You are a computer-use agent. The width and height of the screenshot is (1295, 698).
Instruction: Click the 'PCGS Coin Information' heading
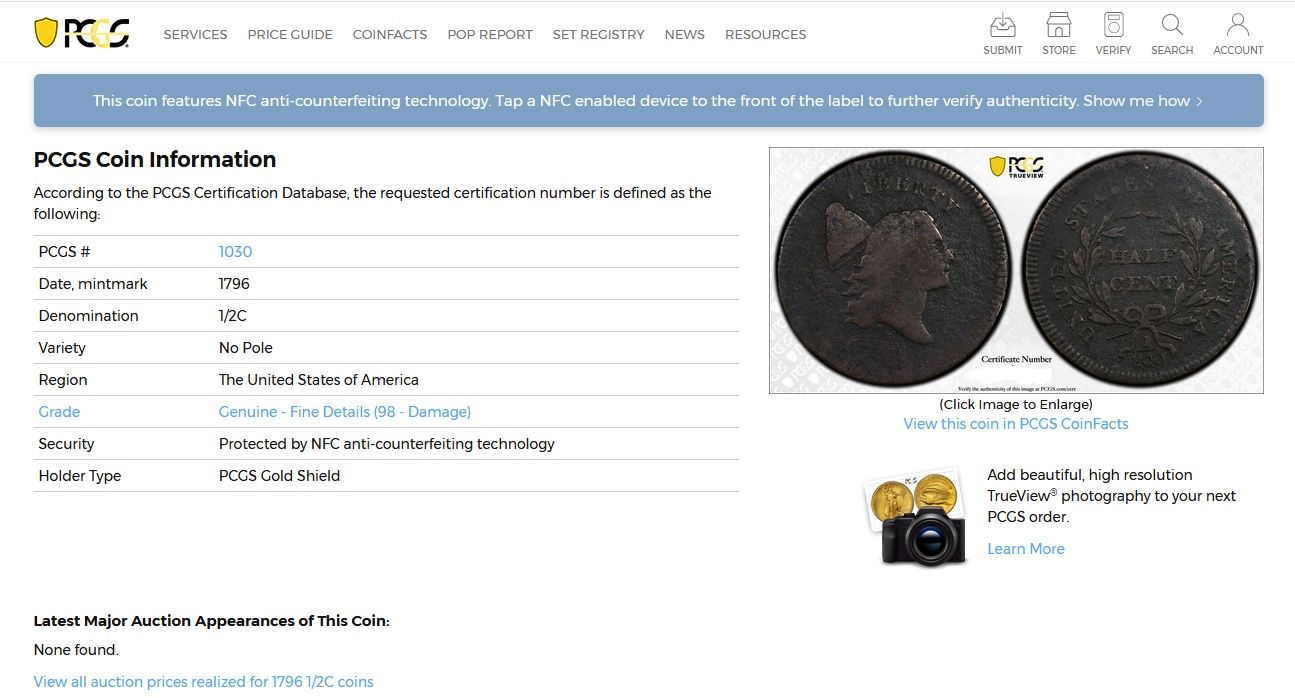pos(155,160)
